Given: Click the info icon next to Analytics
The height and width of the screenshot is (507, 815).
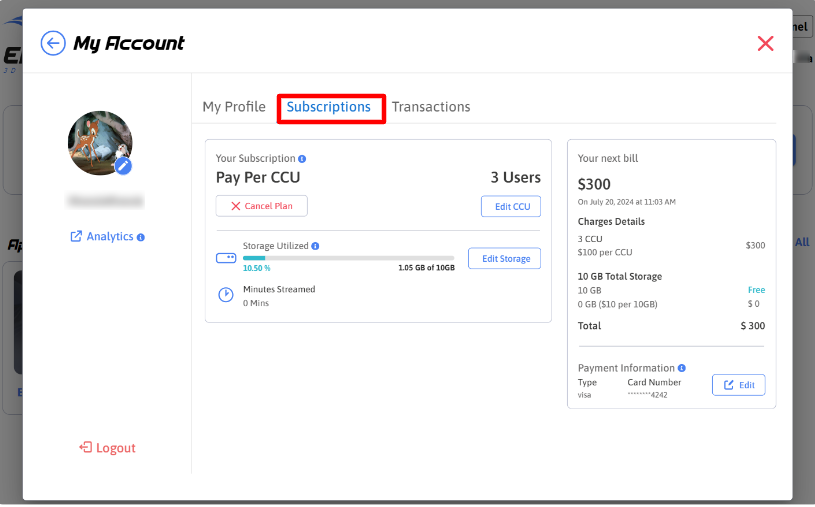Looking at the screenshot, I should pos(141,237).
